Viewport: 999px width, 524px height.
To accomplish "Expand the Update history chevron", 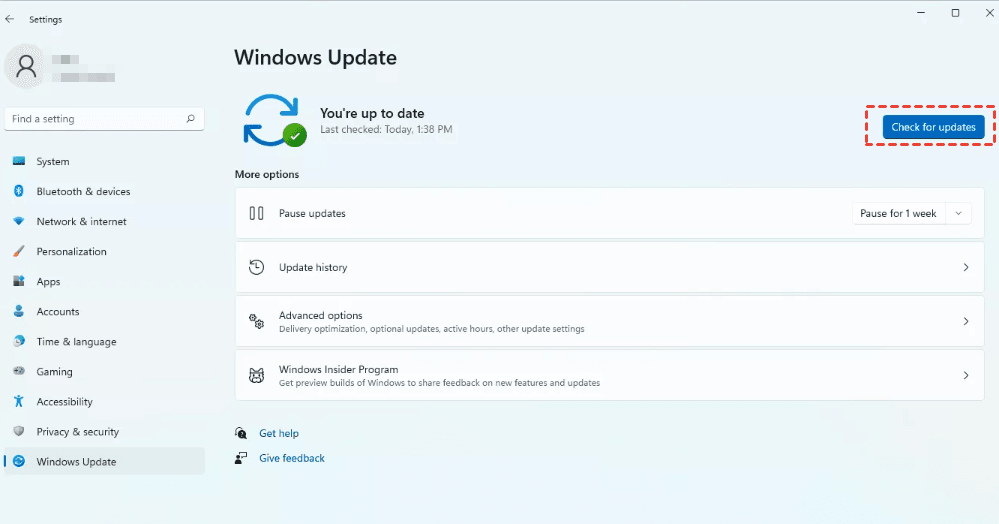I will pyautogui.click(x=965, y=267).
